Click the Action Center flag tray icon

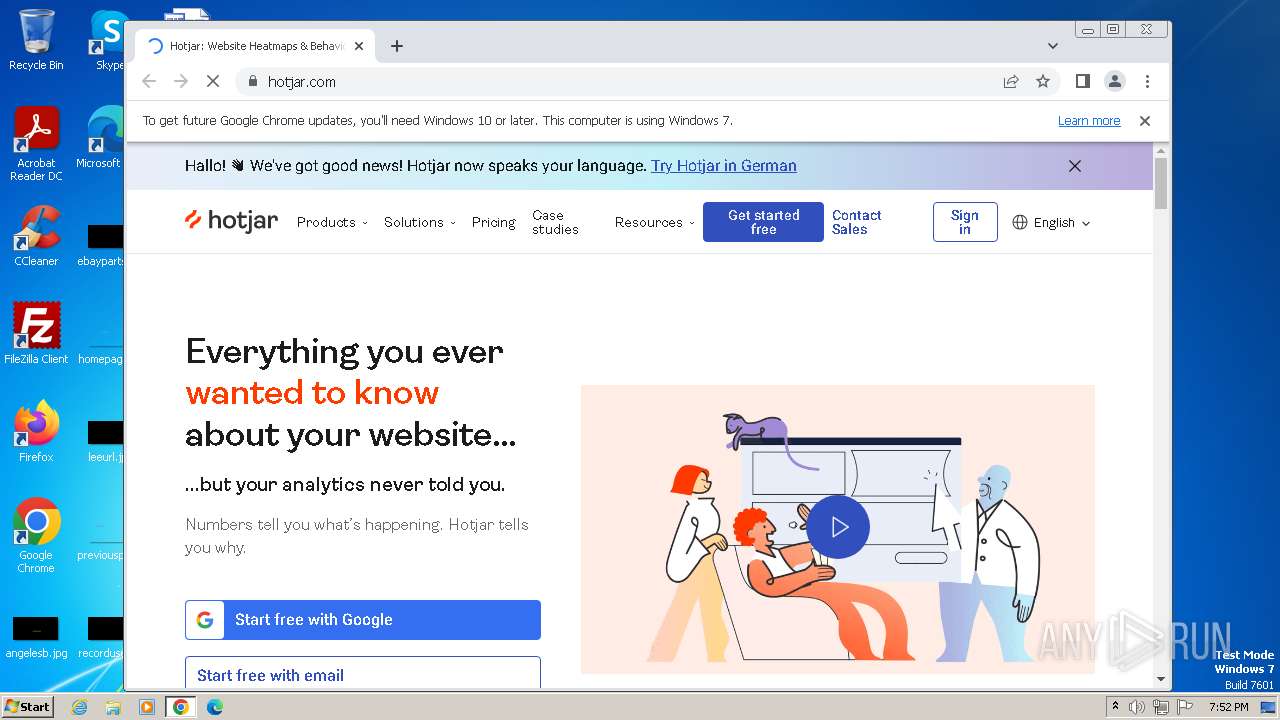click(1185, 707)
